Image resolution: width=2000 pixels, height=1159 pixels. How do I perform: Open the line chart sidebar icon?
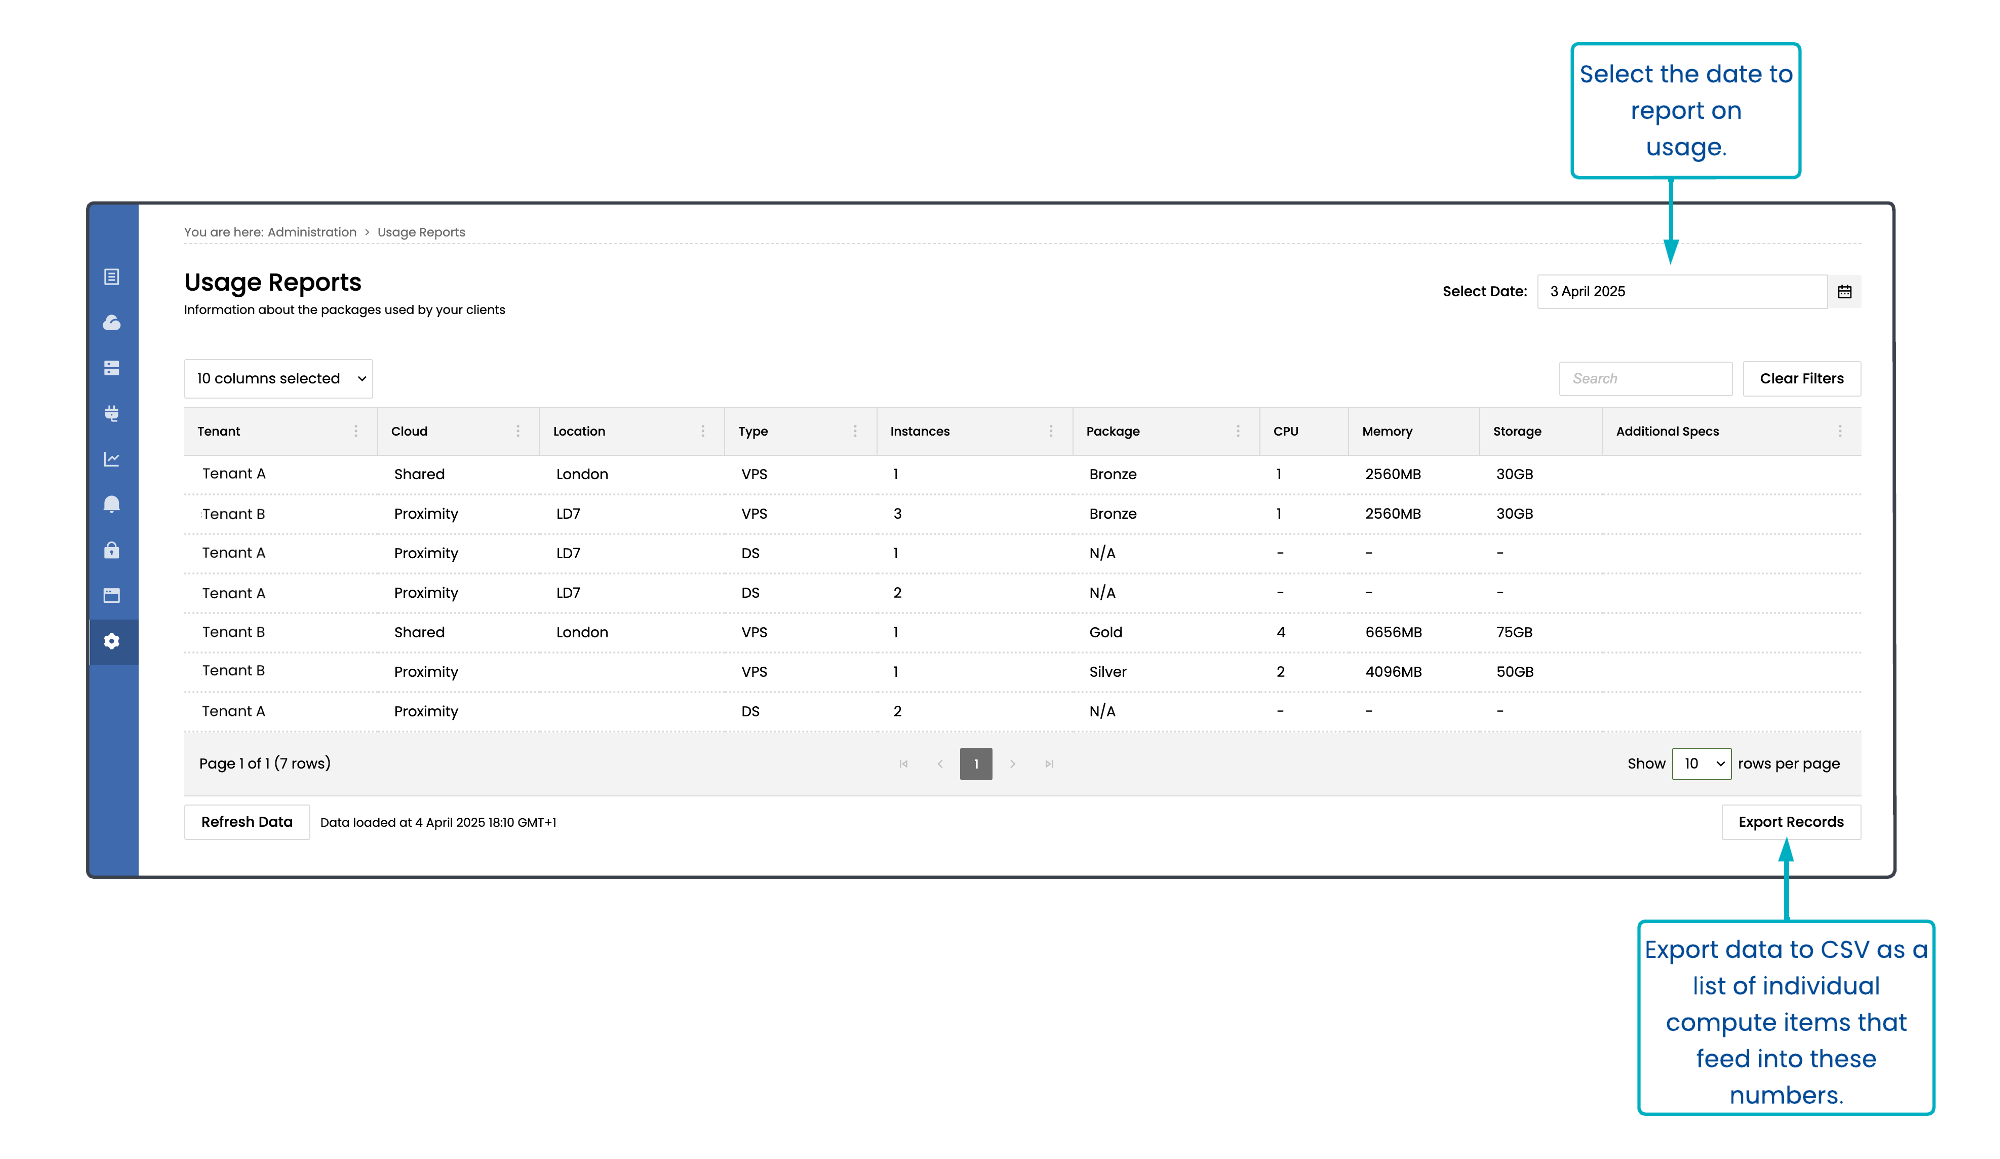[x=112, y=459]
